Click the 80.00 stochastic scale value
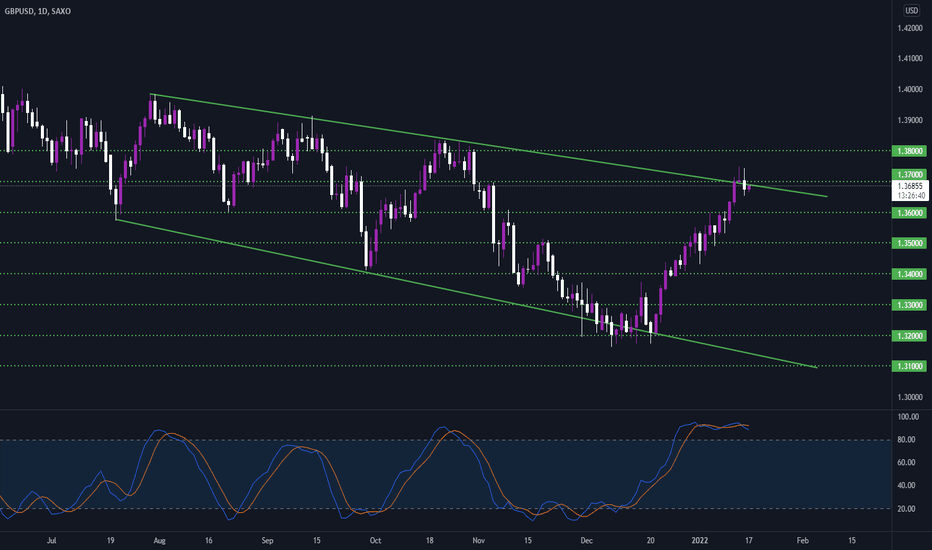Viewport: 932px width, 550px height. tap(906, 440)
